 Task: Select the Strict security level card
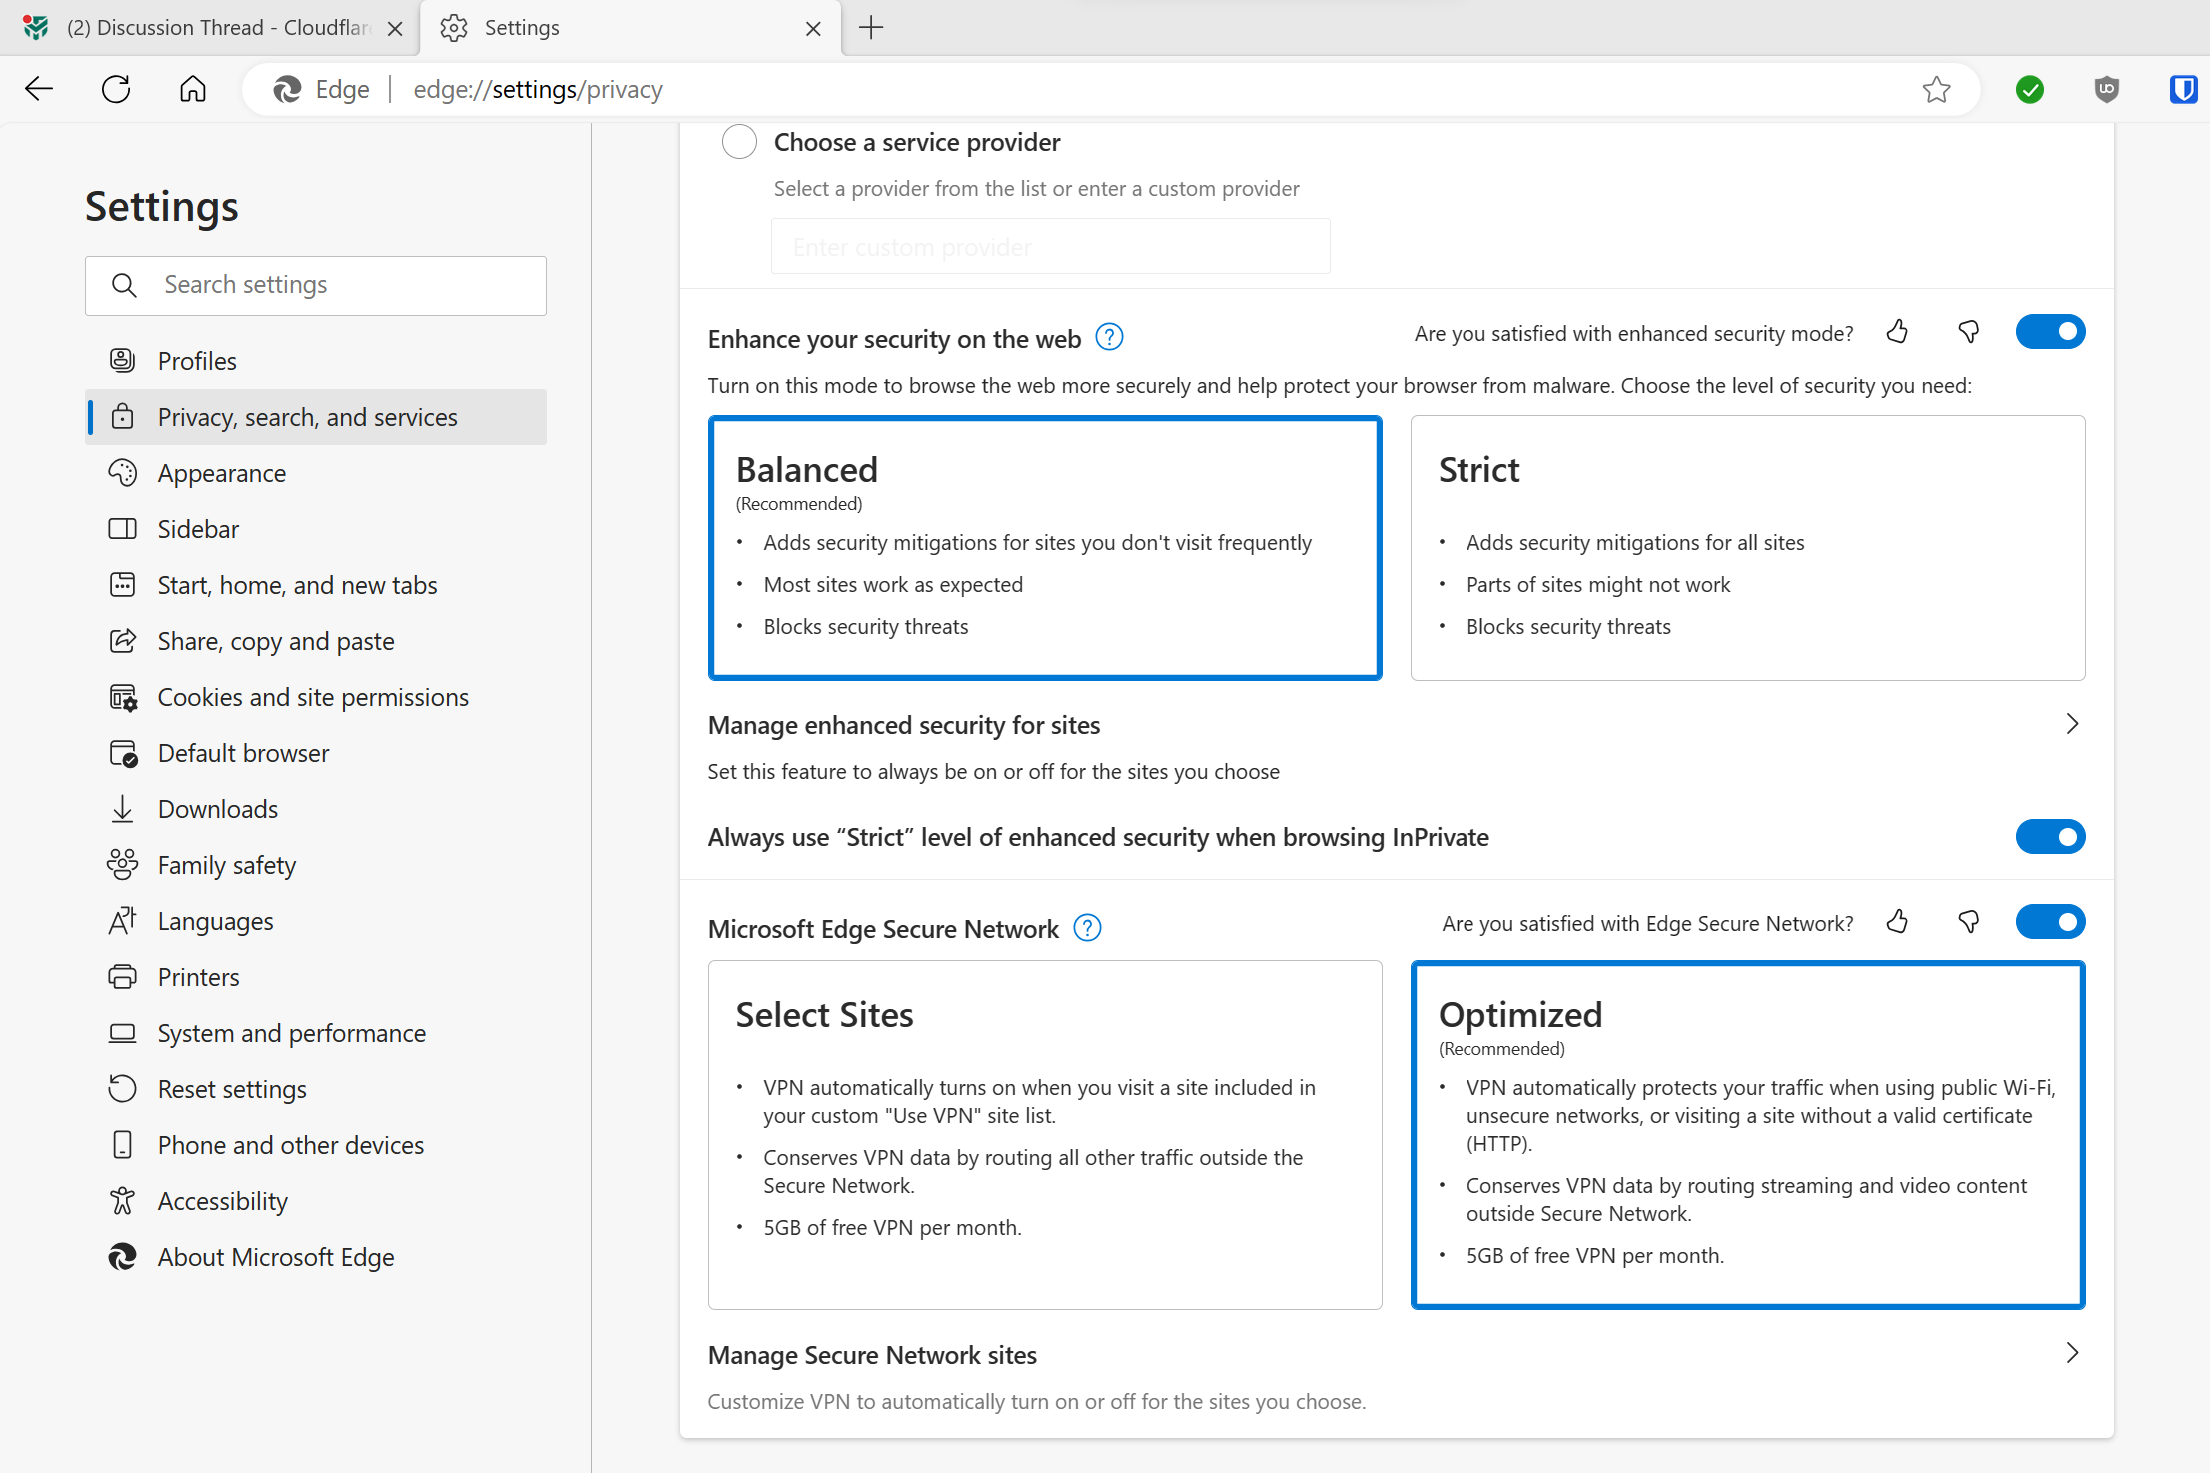(x=1747, y=548)
